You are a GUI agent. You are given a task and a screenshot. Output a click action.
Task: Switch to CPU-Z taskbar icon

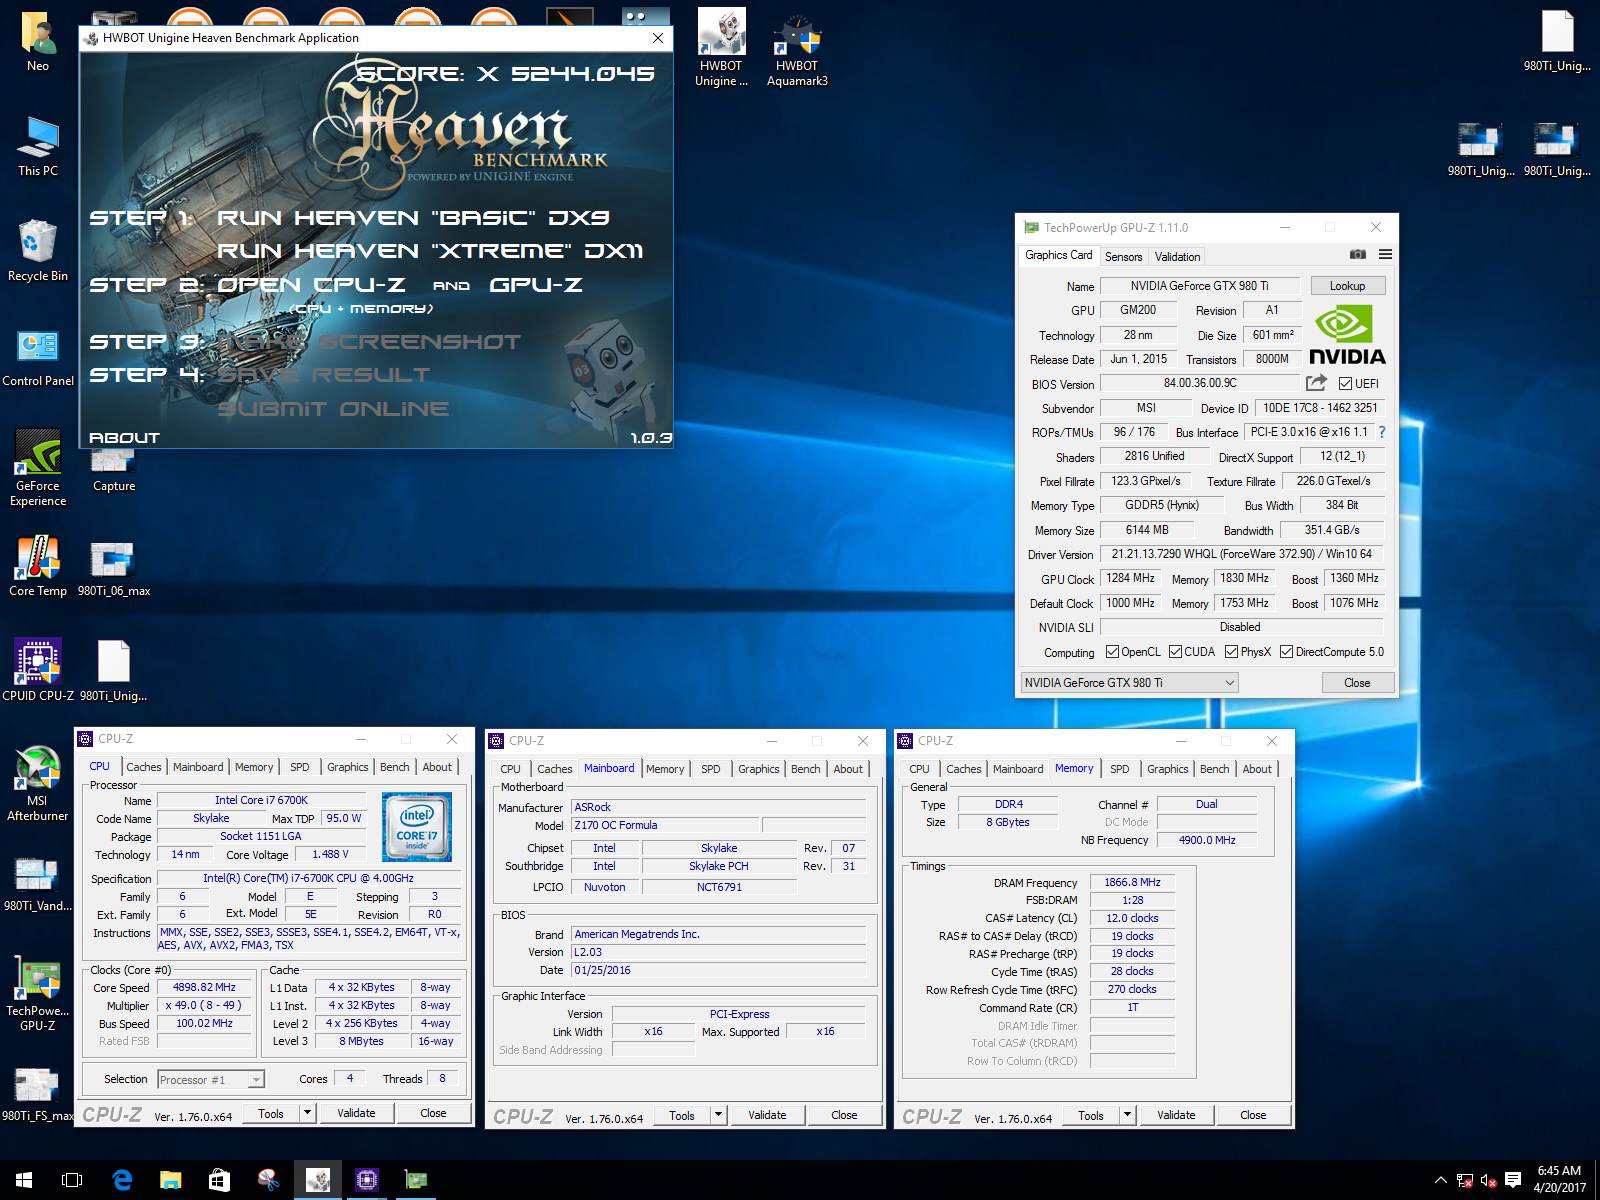pyautogui.click(x=366, y=1180)
